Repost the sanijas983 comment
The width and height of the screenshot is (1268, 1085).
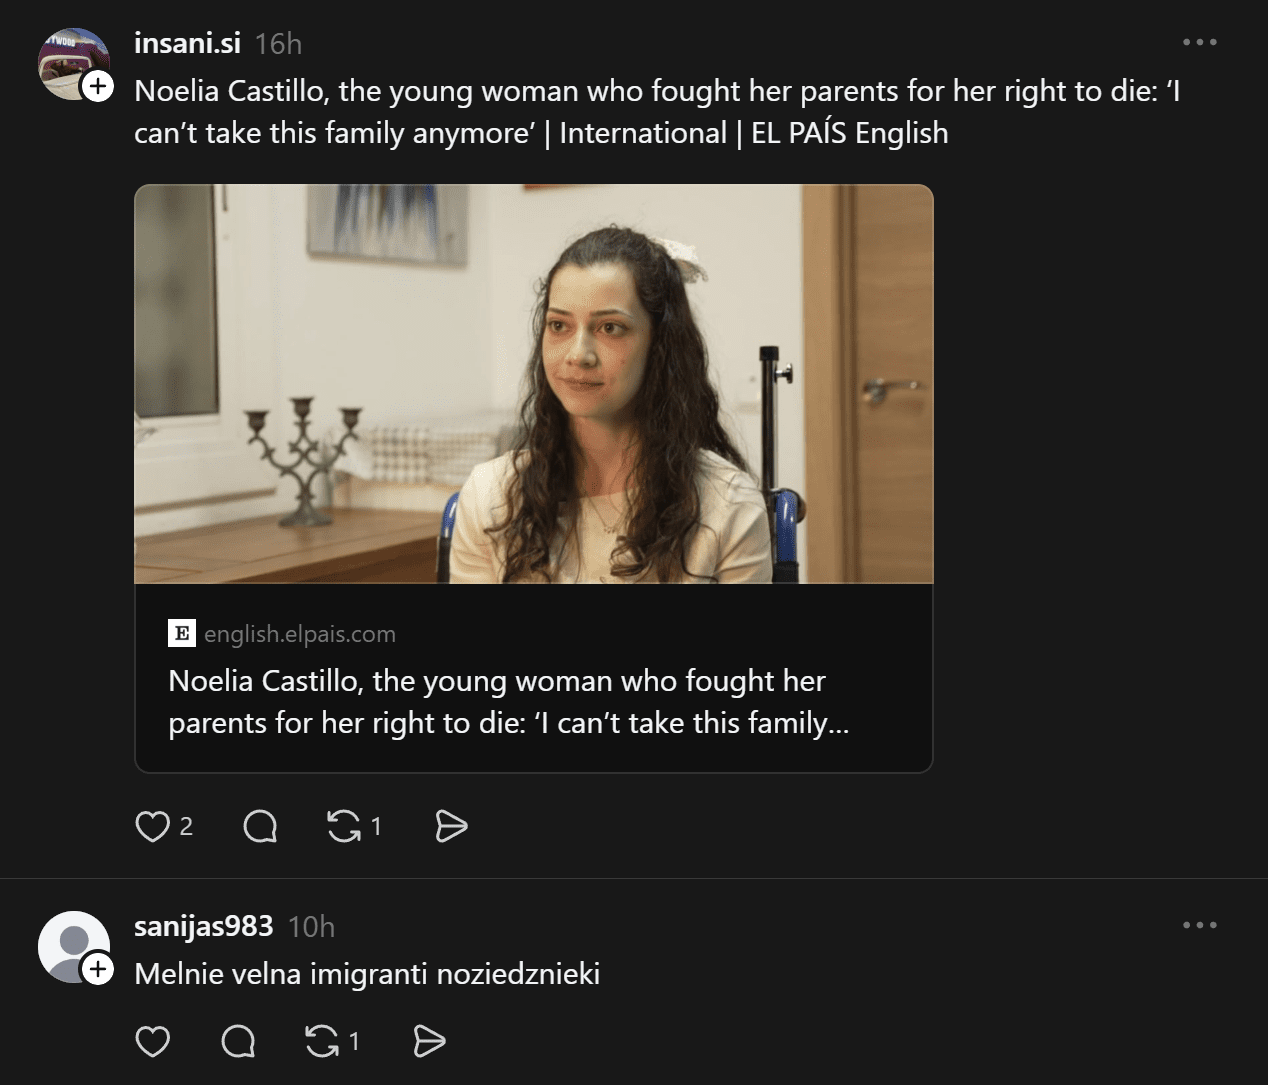(321, 1042)
